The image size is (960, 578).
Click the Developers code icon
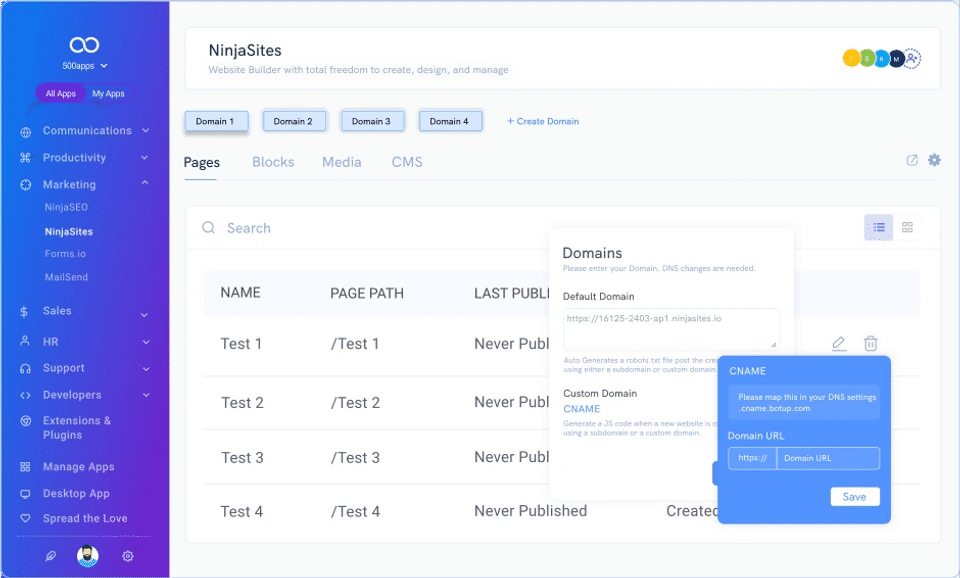click(25, 396)
